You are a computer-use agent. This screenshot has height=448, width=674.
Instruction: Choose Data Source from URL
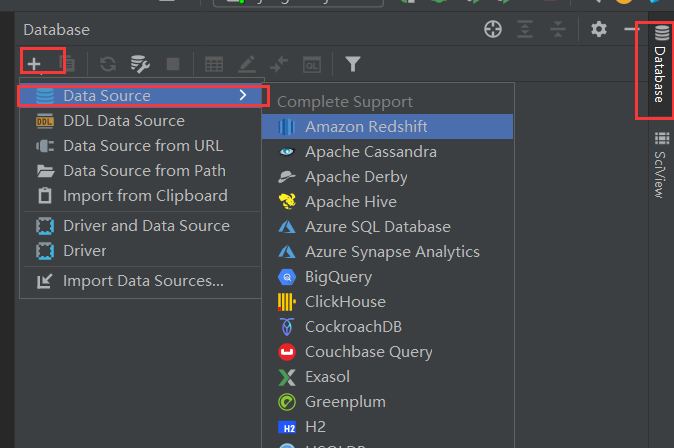[141, 146]
